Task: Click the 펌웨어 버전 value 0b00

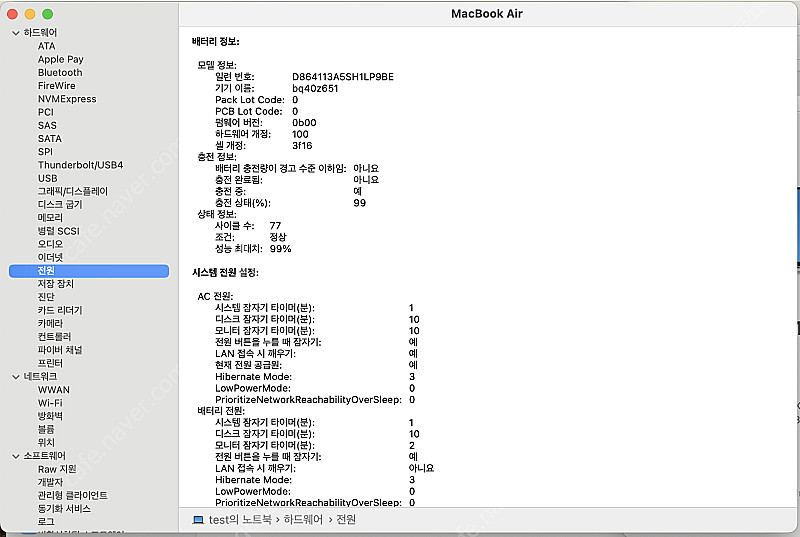Action: pyautogui.click(x=304, y=123)
